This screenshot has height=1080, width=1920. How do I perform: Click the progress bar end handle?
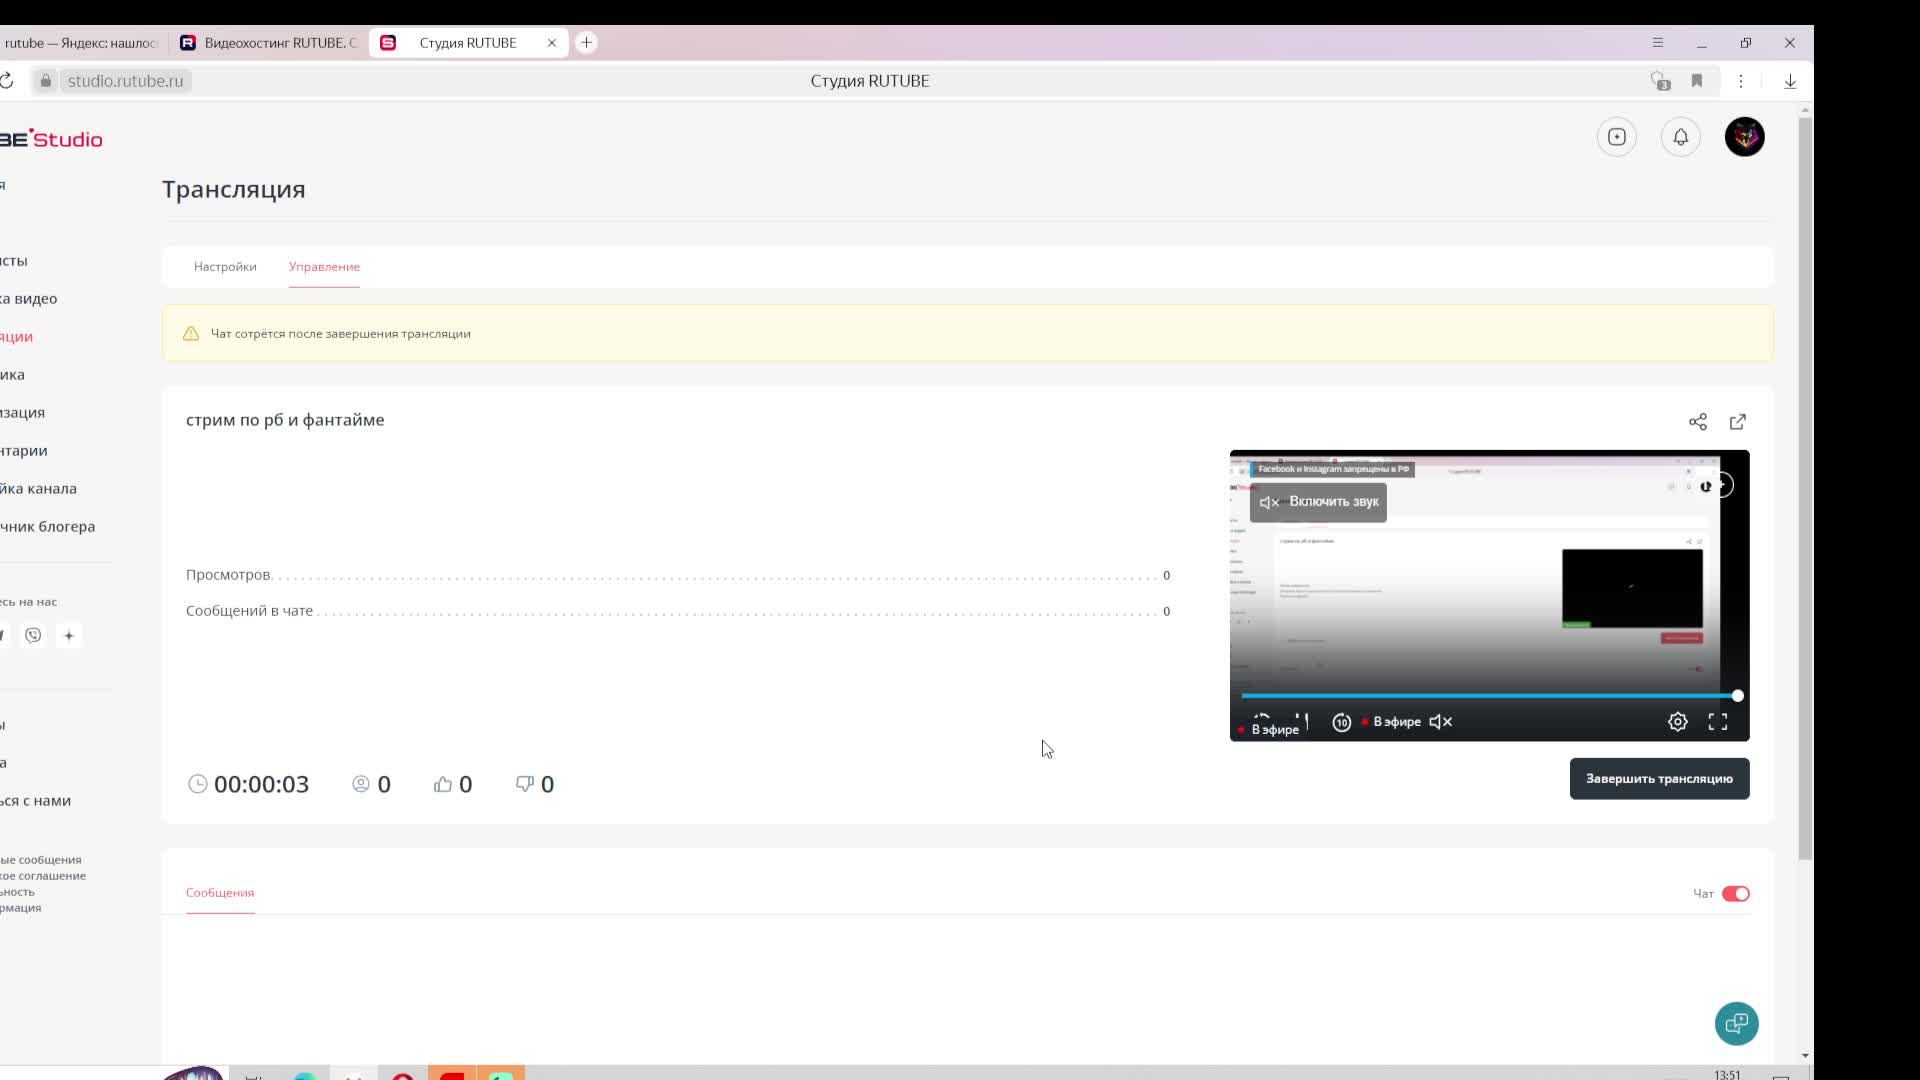(1738, 696)
